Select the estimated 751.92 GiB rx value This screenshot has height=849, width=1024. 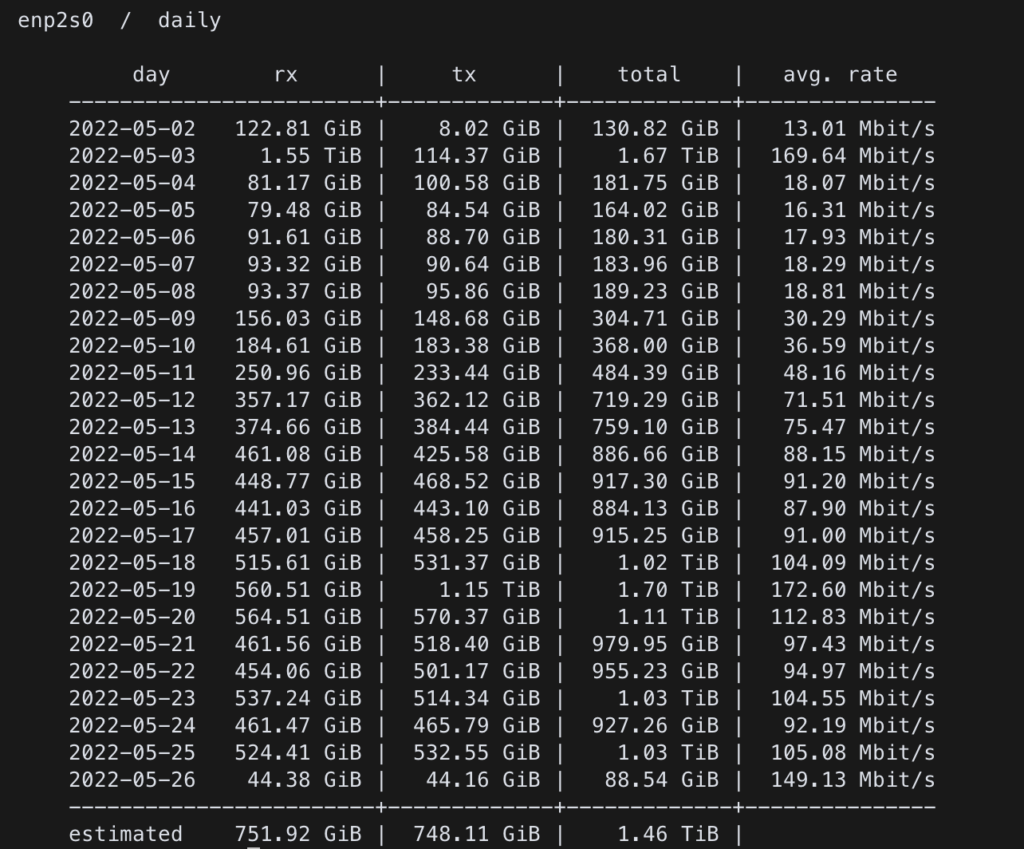298,834
